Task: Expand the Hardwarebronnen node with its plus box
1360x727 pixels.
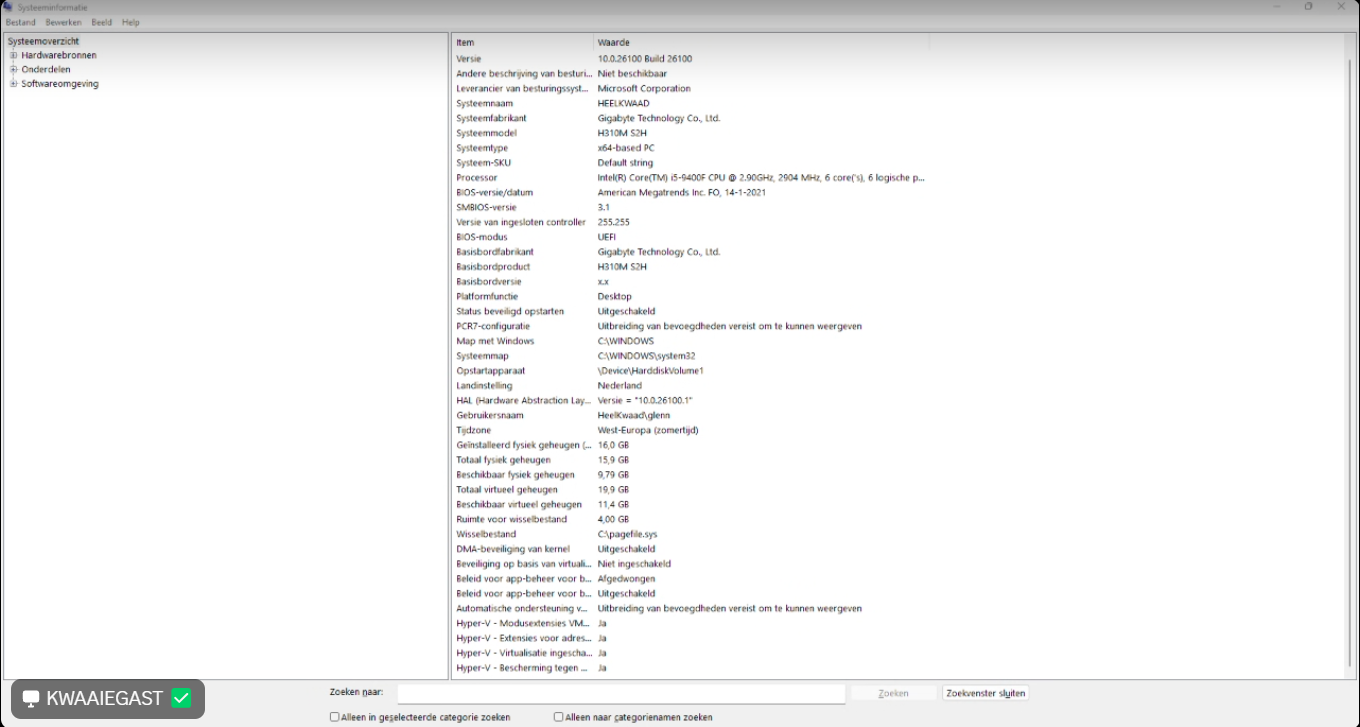Action: (x=14, y=56)
